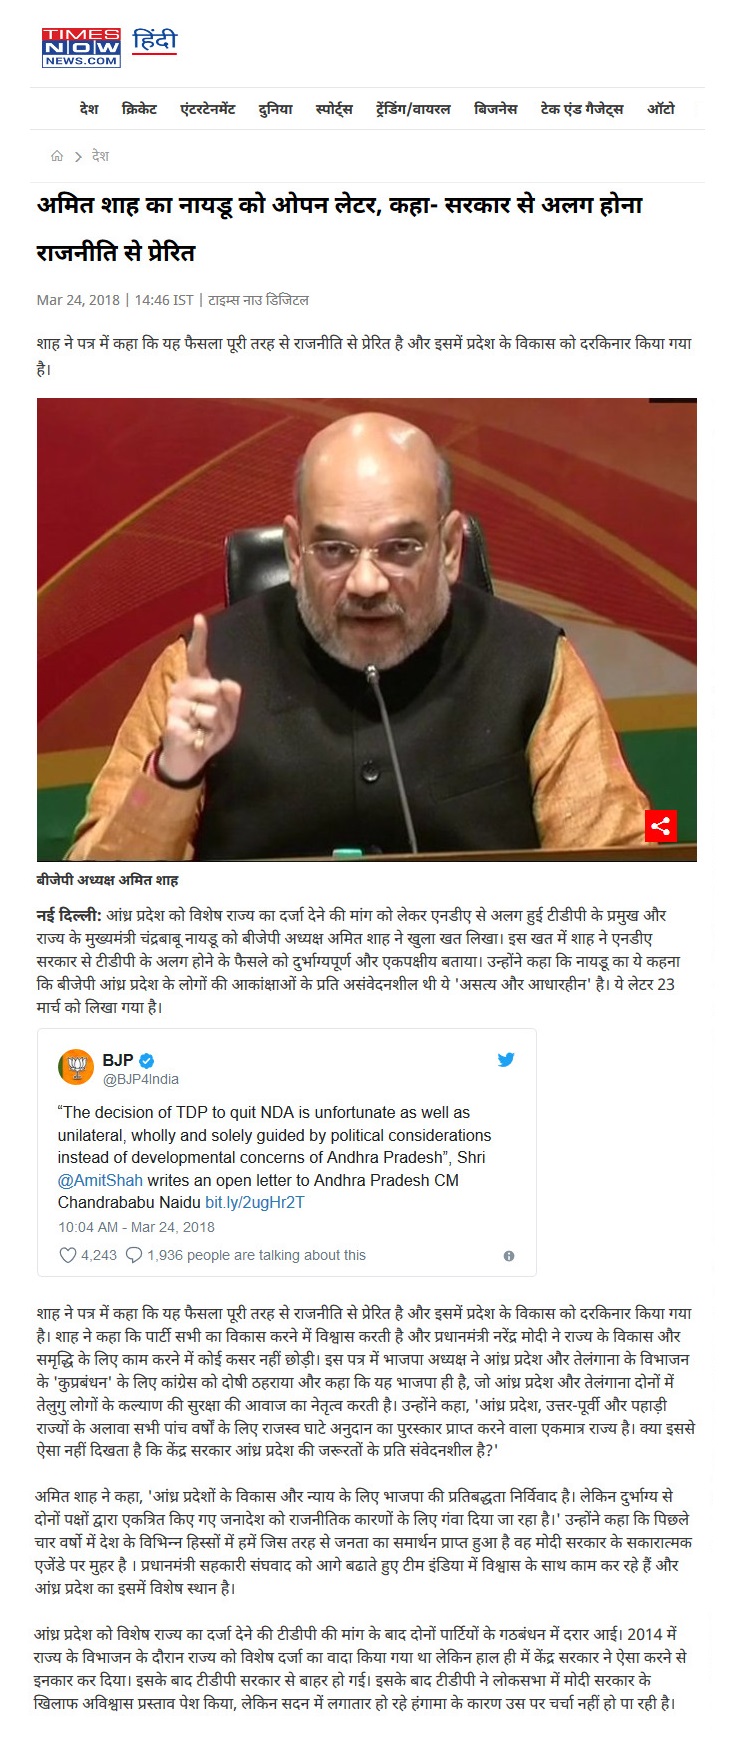
Task: Go to the दुनिया section
Action: point(275,109)
